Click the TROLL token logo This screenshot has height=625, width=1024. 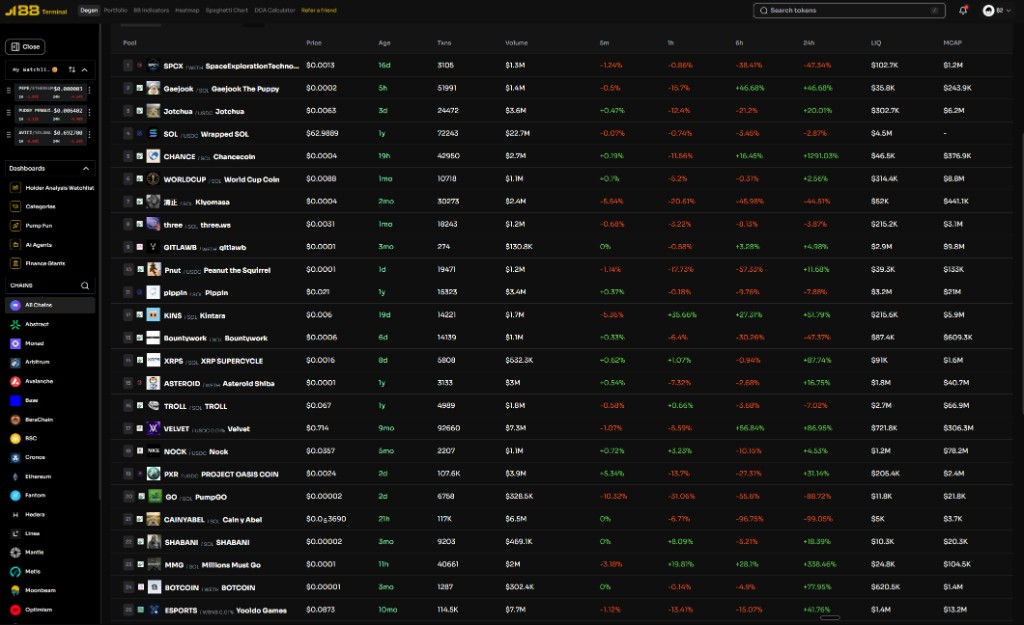coord(153,406)
